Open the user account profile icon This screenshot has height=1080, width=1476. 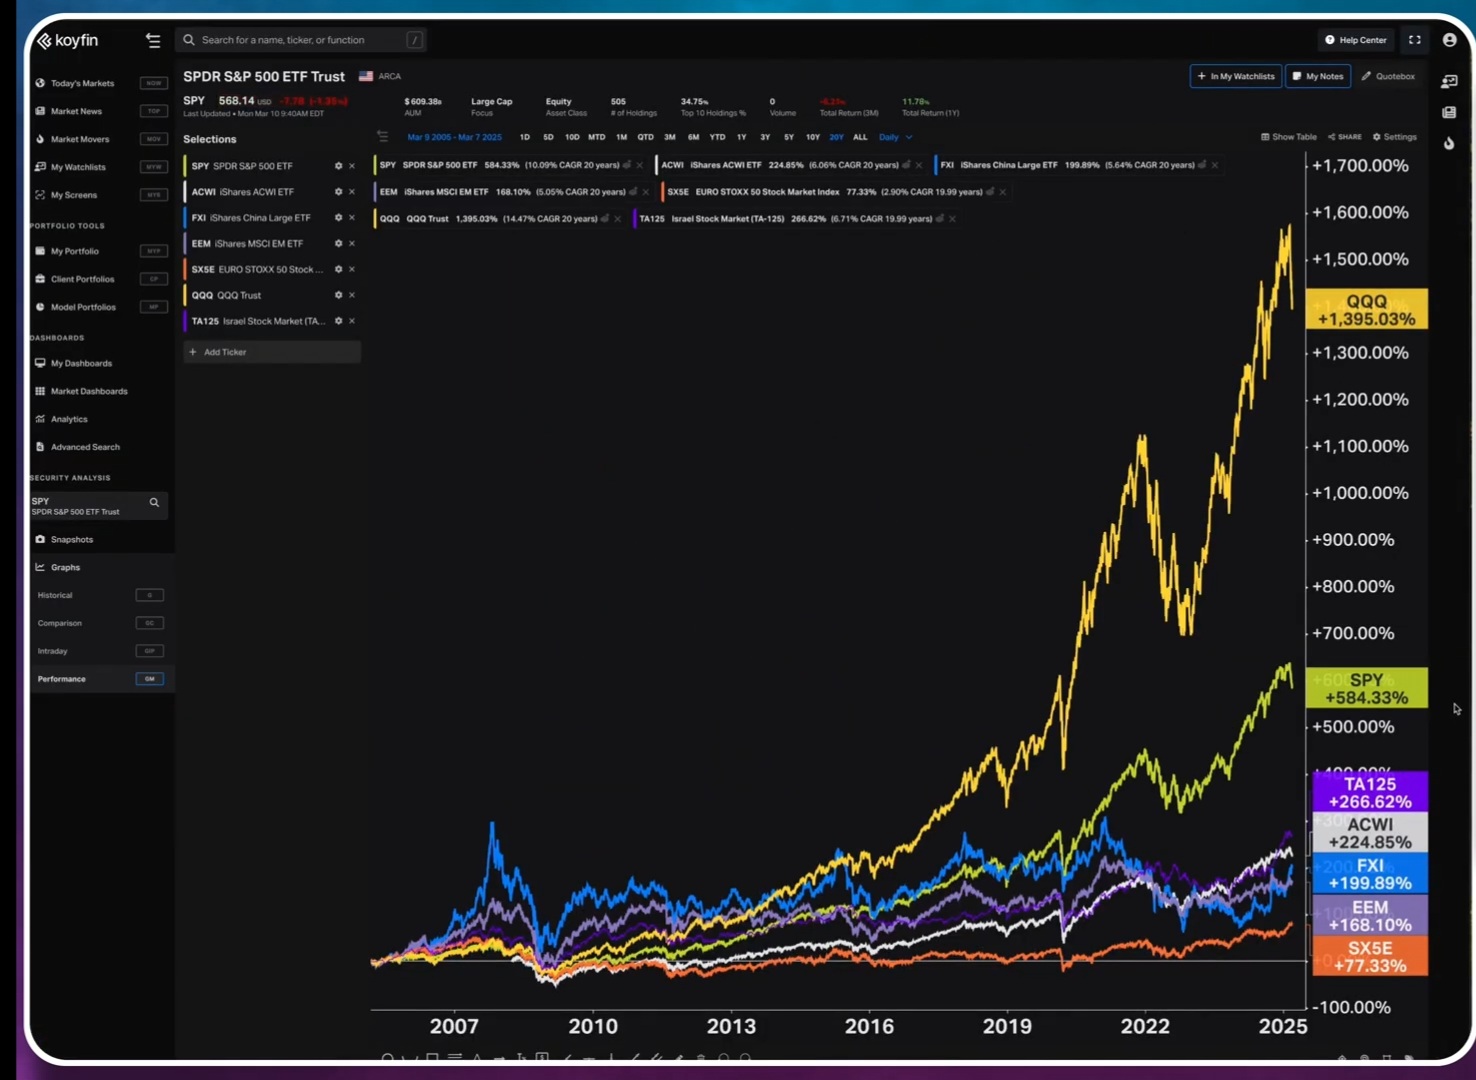pyautogui.click(x=1449, y=40)
